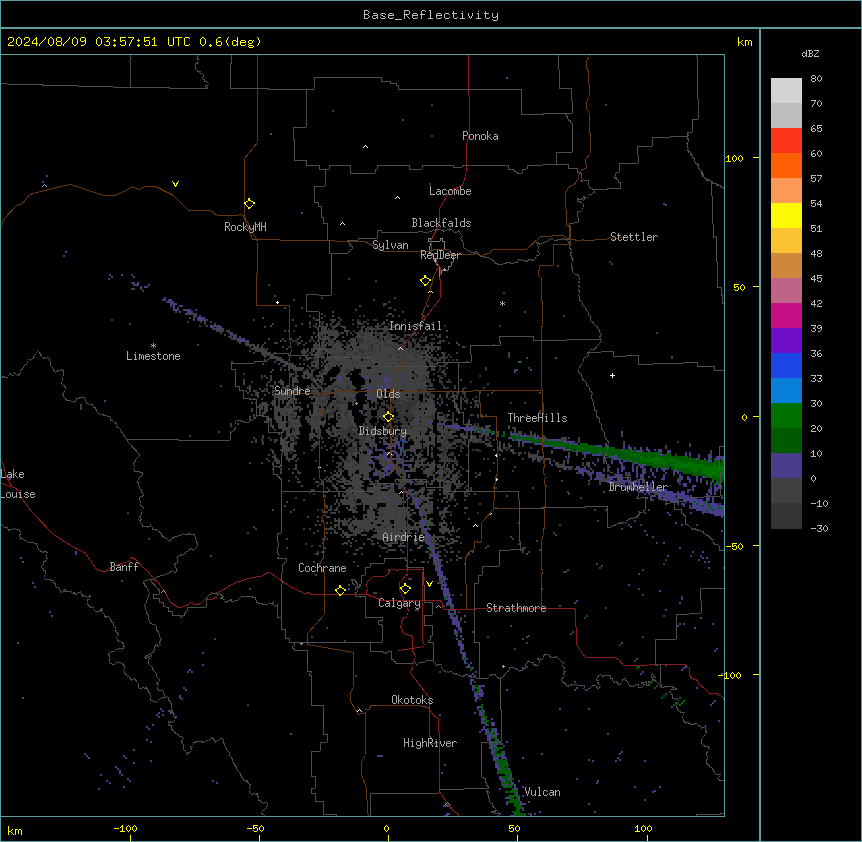Screen dimensions: 862x842
Task: Select the Calgary label
Action: [x=399, y=603]
